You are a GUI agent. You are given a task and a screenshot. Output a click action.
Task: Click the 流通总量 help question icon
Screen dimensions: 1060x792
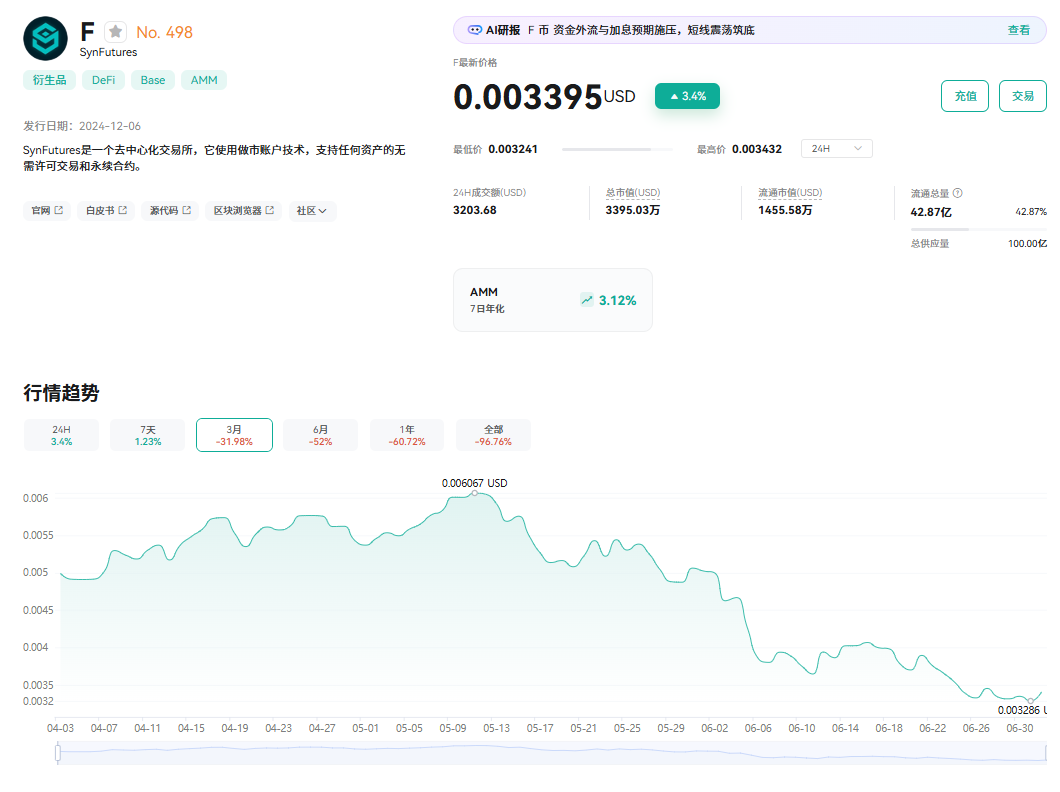tap(957, 193)
